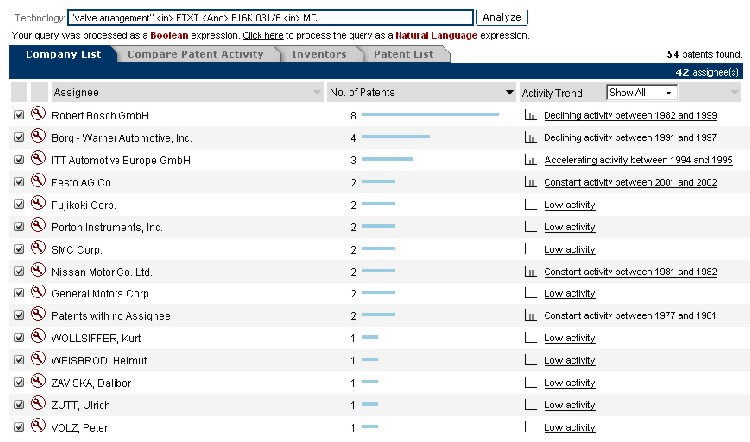
Task: Toggle checkbox for SMC Corp.
Action: coord(19,249)
